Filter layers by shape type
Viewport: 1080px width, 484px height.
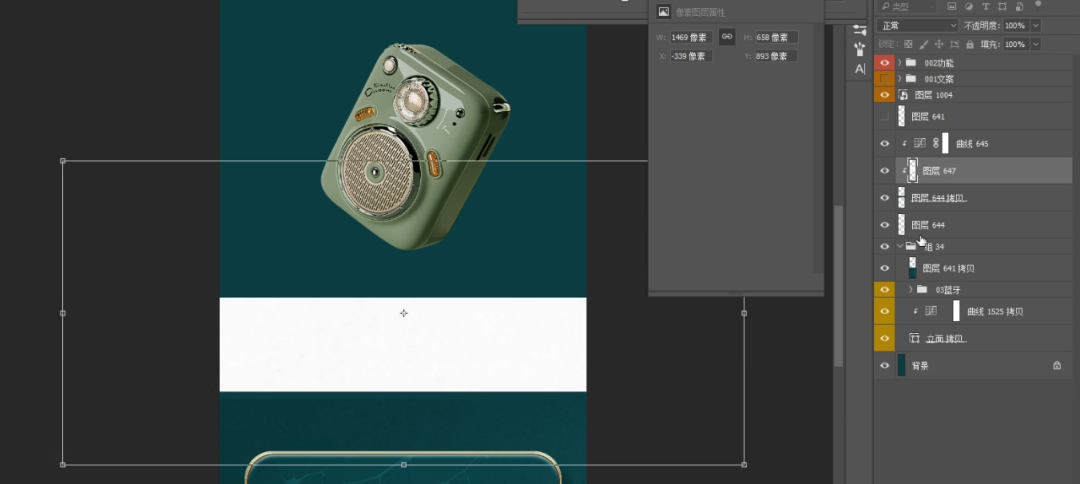tap(1001, 7)
